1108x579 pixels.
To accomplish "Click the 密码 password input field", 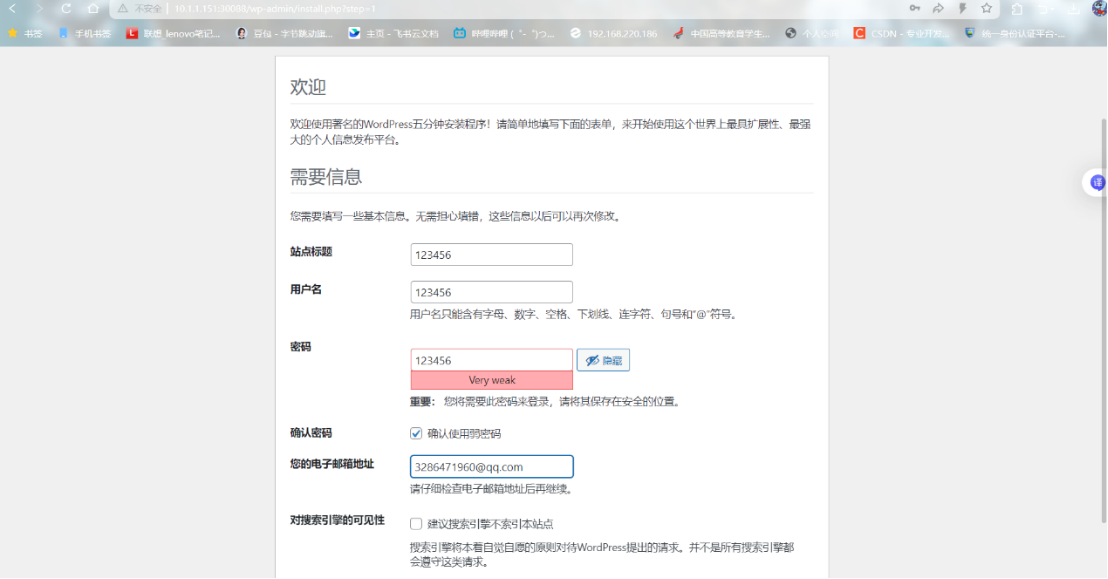I will click(x=491, y=360).
